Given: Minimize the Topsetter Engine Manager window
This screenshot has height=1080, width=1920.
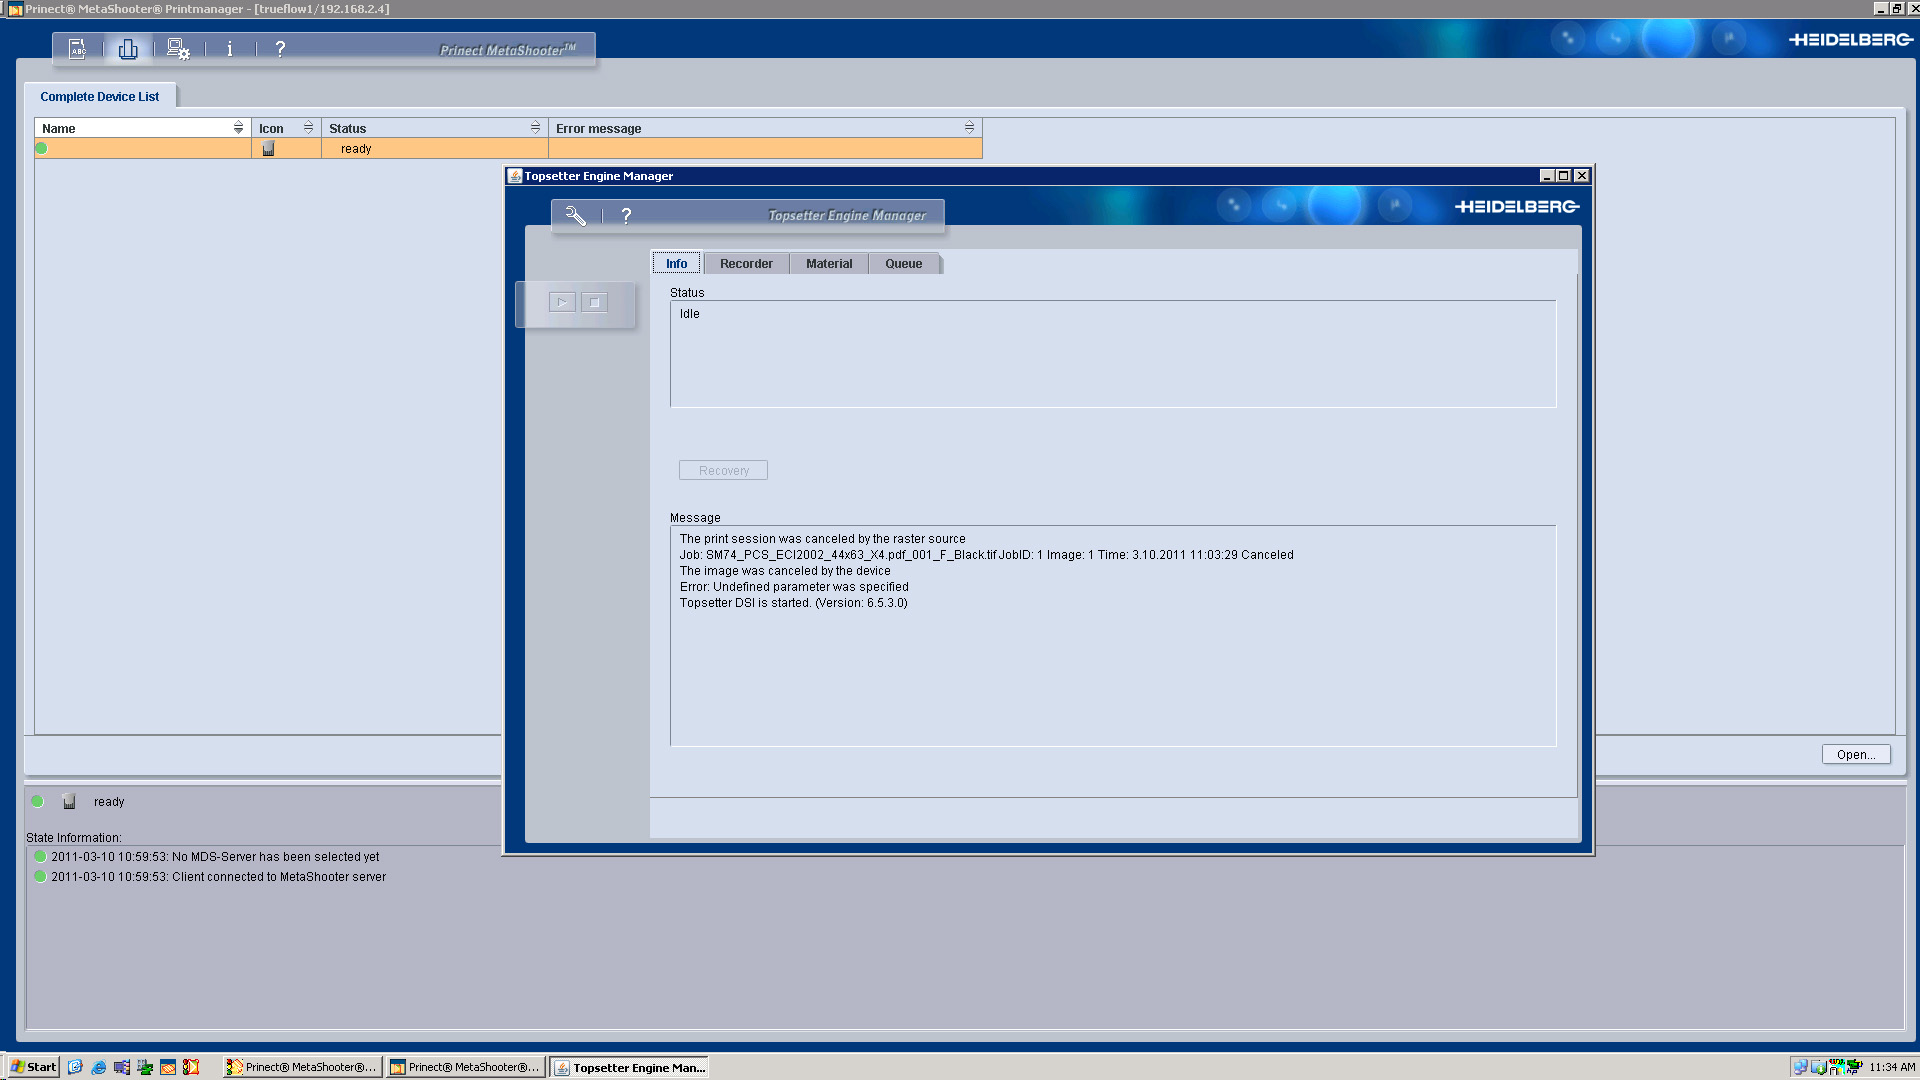Looking at the screenshot, I should coord(1547,176).
